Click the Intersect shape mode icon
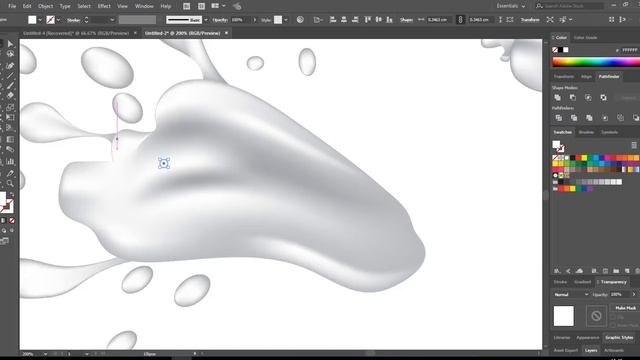This screenshot has height=360, width=640. 588,98
